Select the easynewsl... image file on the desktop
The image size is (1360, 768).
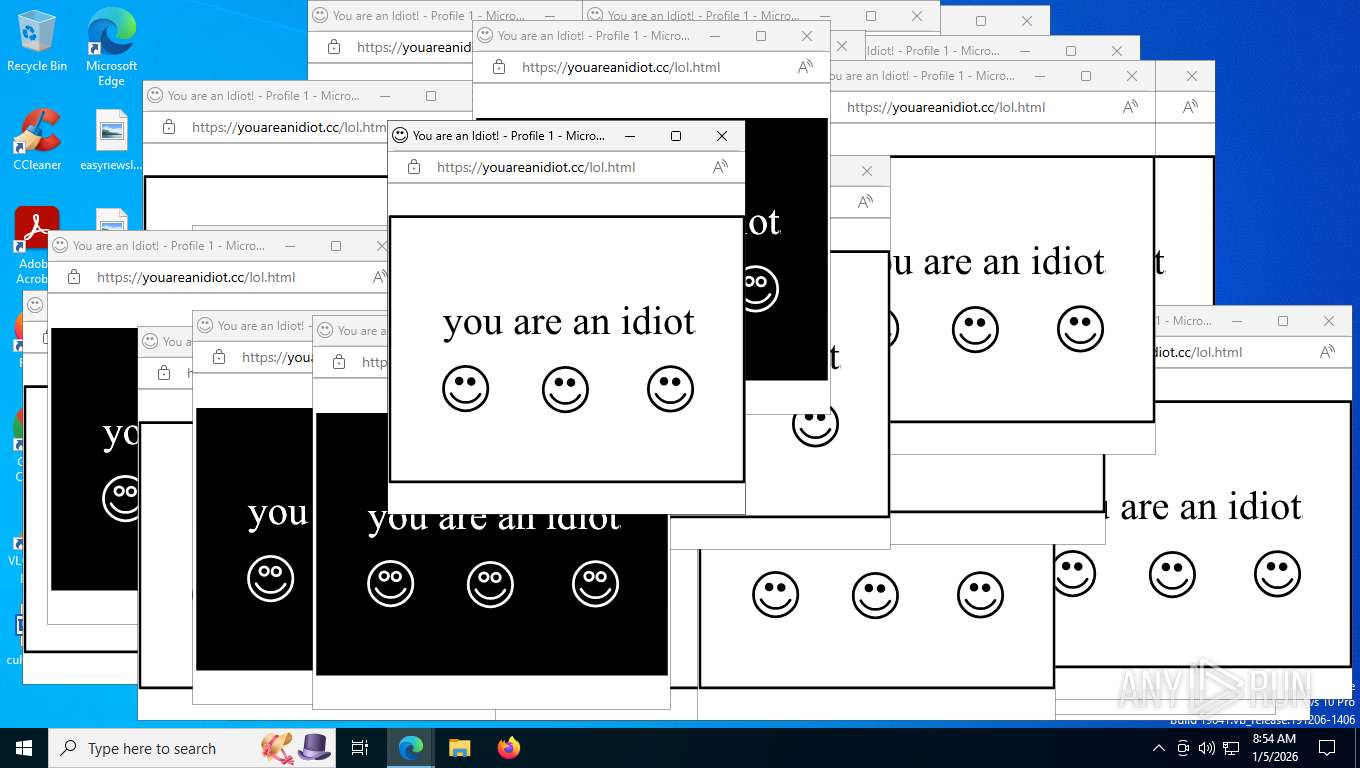pyautogui.click(x=111, y=140)
